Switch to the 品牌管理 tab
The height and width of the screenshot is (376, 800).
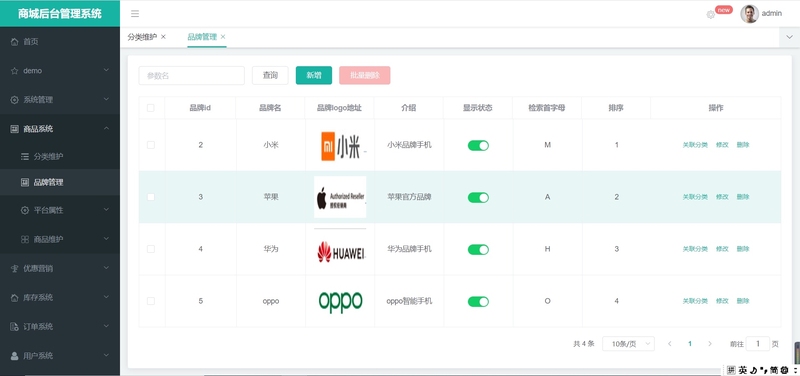click(x=202, y=37)
